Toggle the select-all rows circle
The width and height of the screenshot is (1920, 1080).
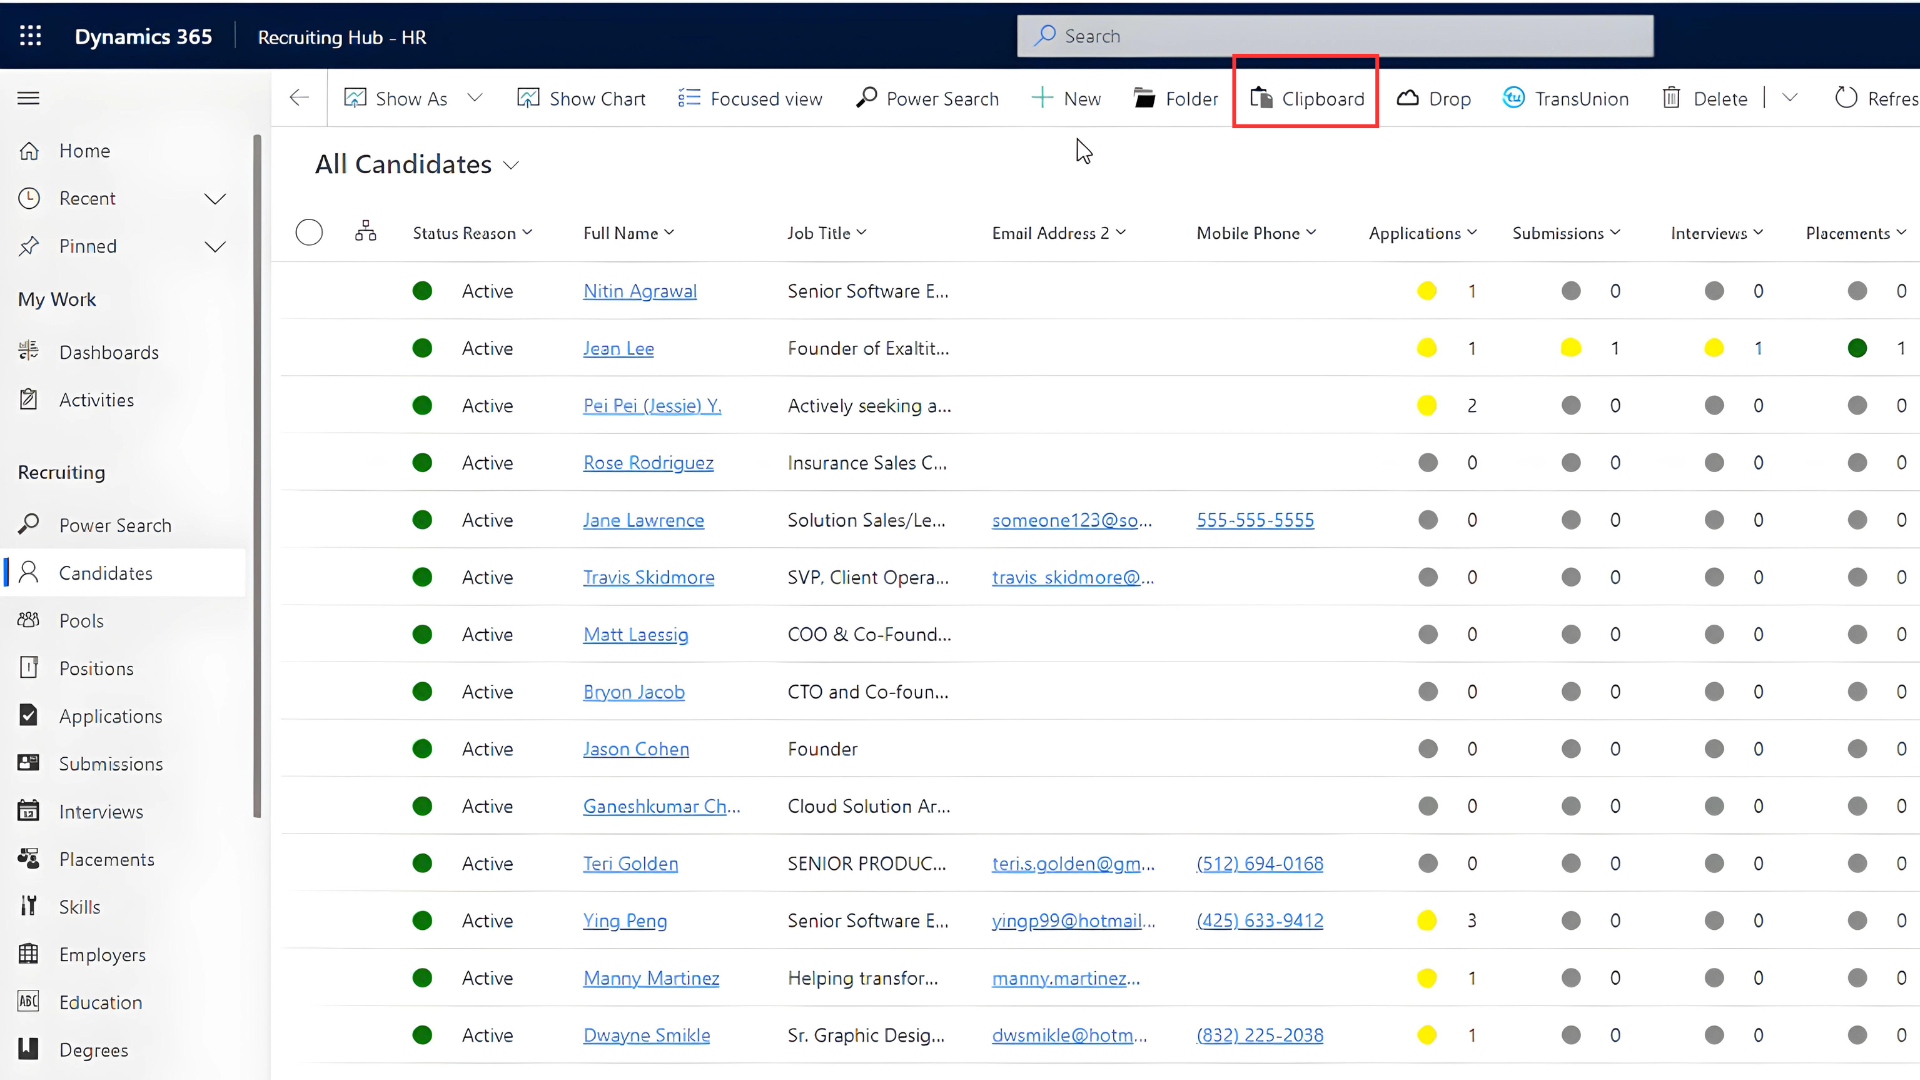point(309,232)
